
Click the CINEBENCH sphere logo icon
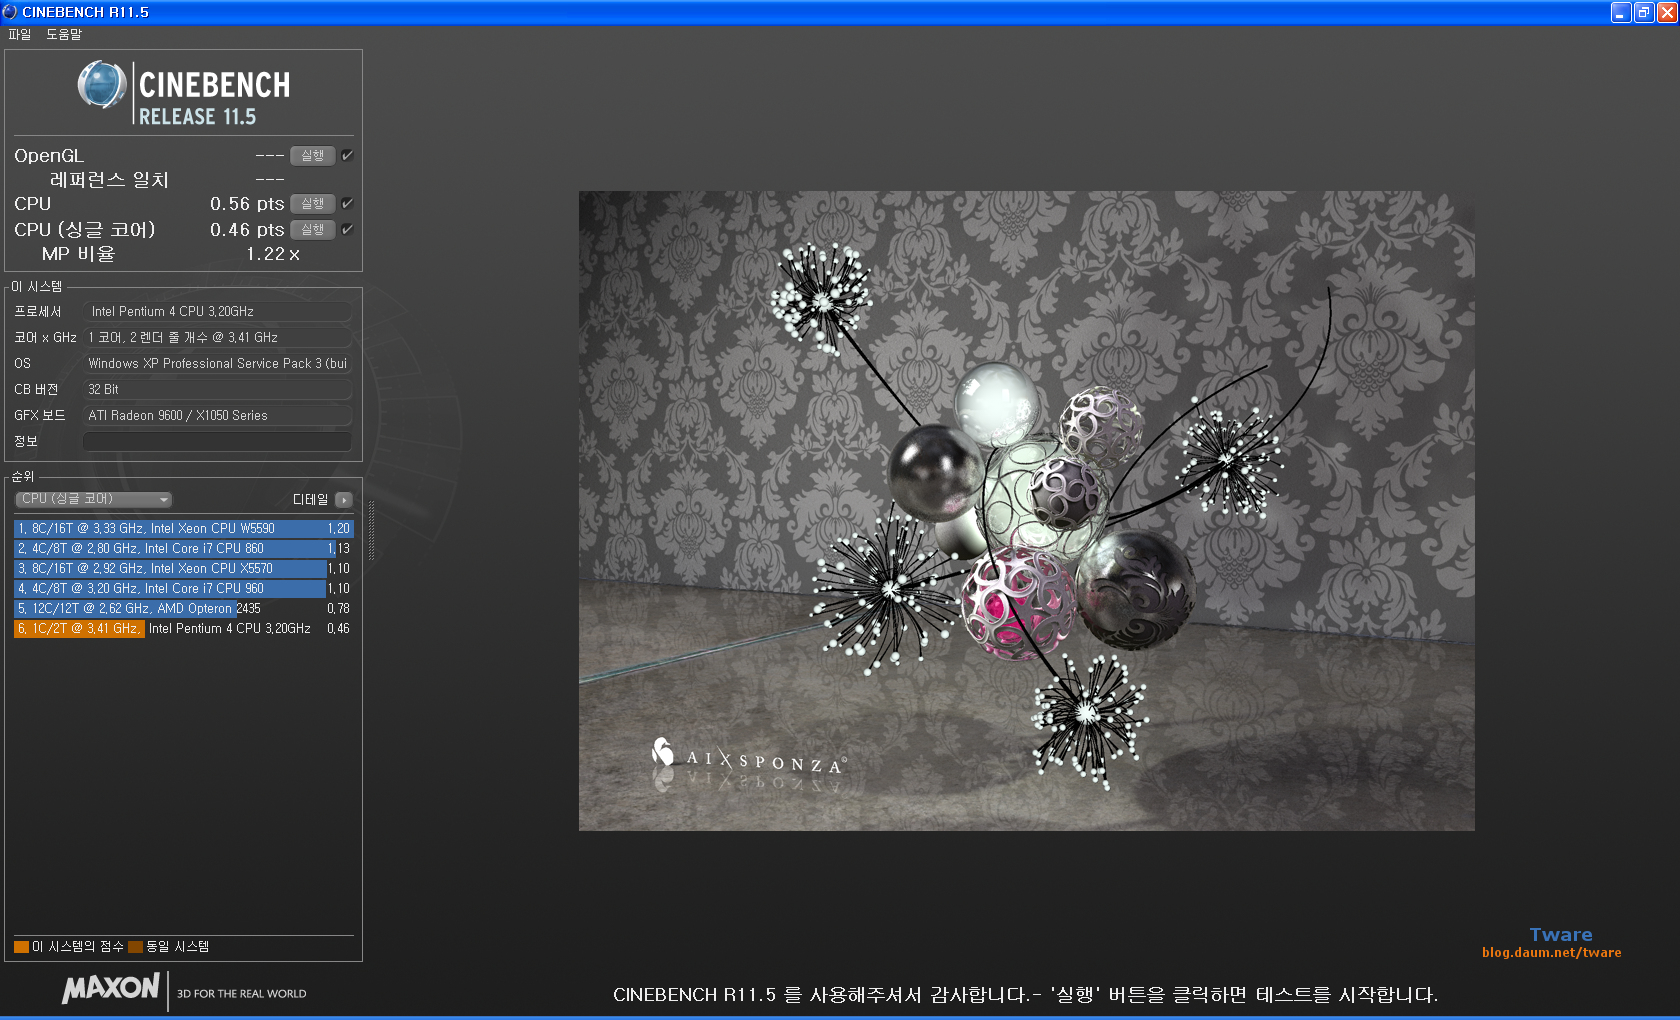click(x=102, y=85)
